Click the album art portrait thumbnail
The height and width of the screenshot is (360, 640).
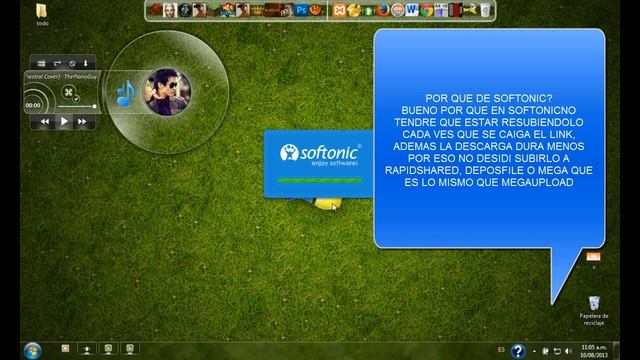pyautogui.click(x=167, y=92)
